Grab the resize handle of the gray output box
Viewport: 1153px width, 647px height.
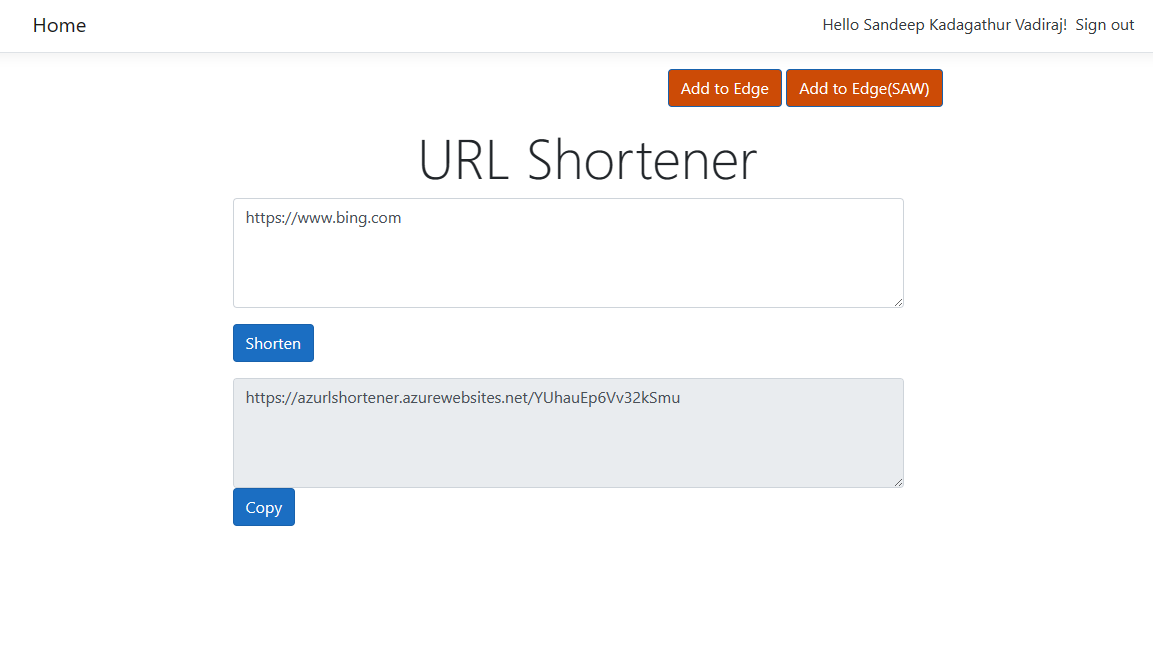point(898,482)
